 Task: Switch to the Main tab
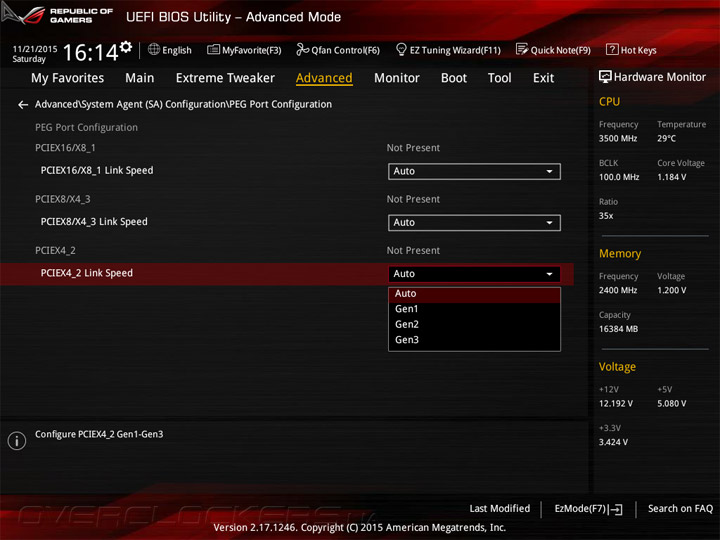point(140,78)
